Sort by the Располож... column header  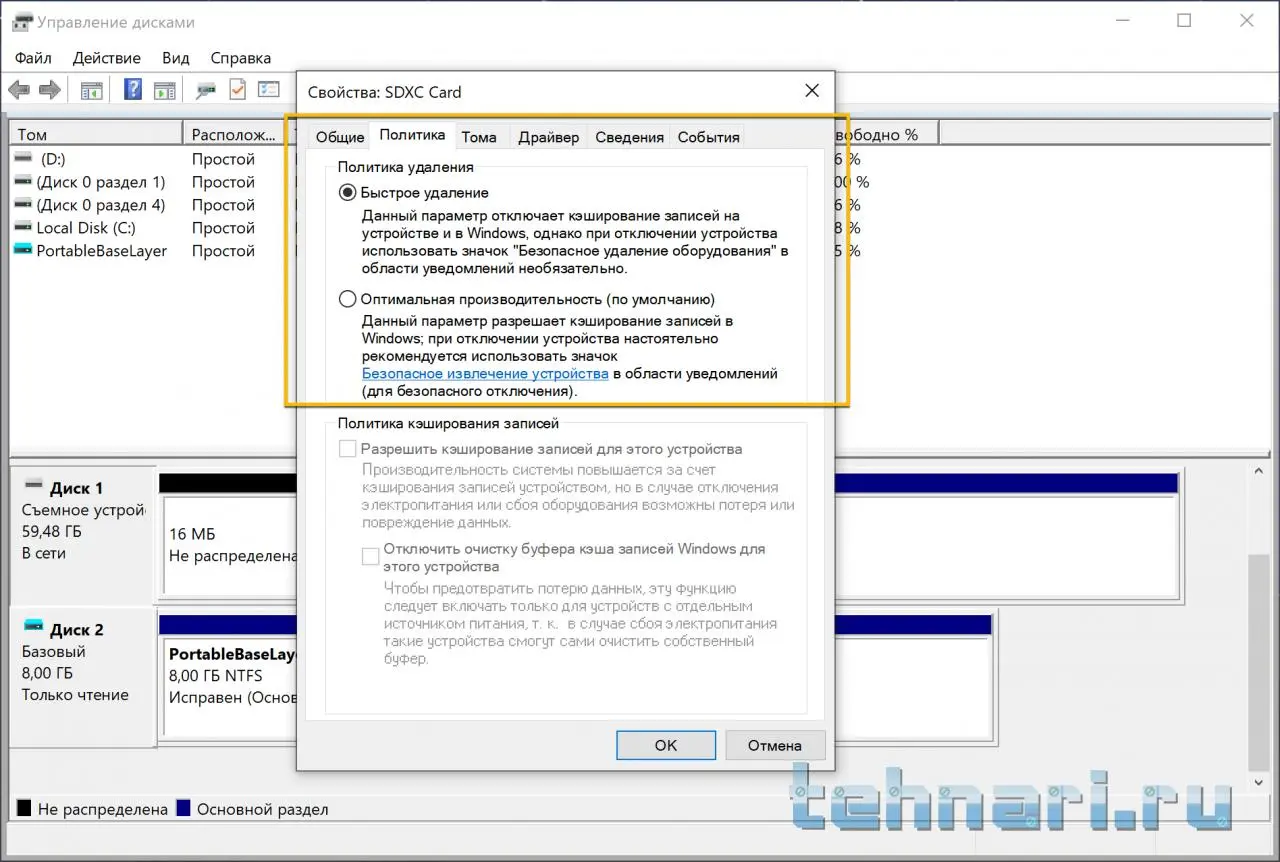point(234,134)
